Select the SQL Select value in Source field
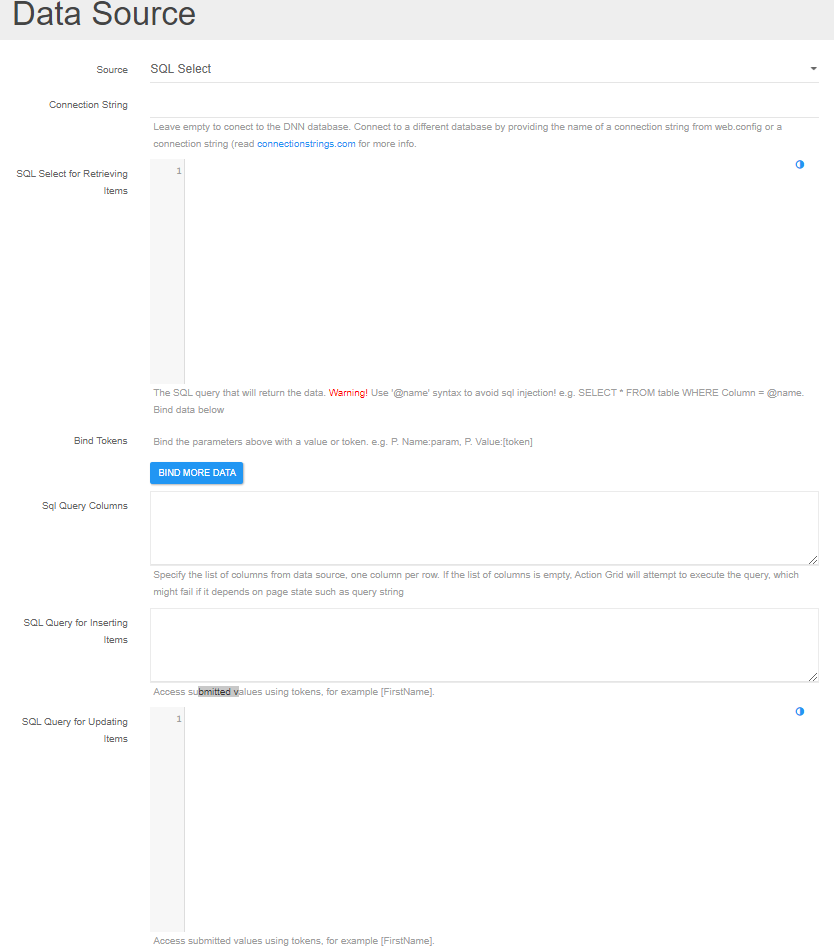The width and height of the screenshot is (834, 949). click(180, 68)
